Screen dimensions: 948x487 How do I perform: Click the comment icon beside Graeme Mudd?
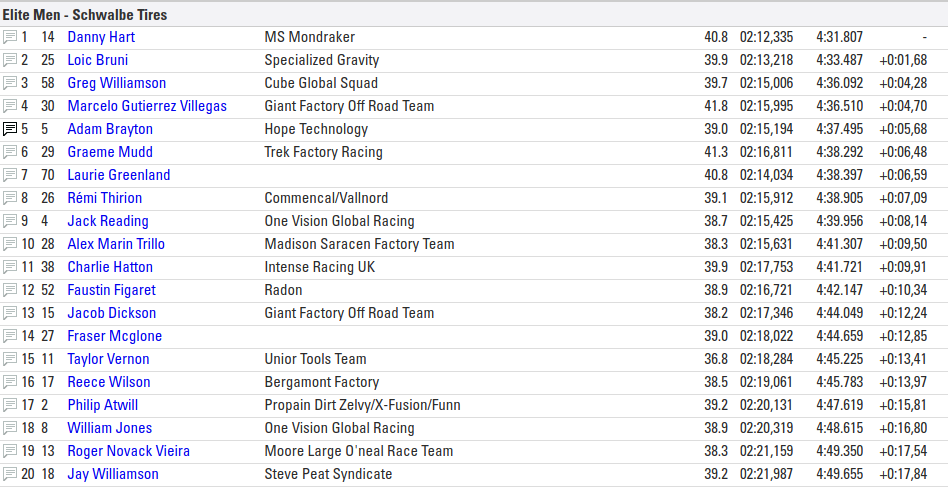(10, 152)
